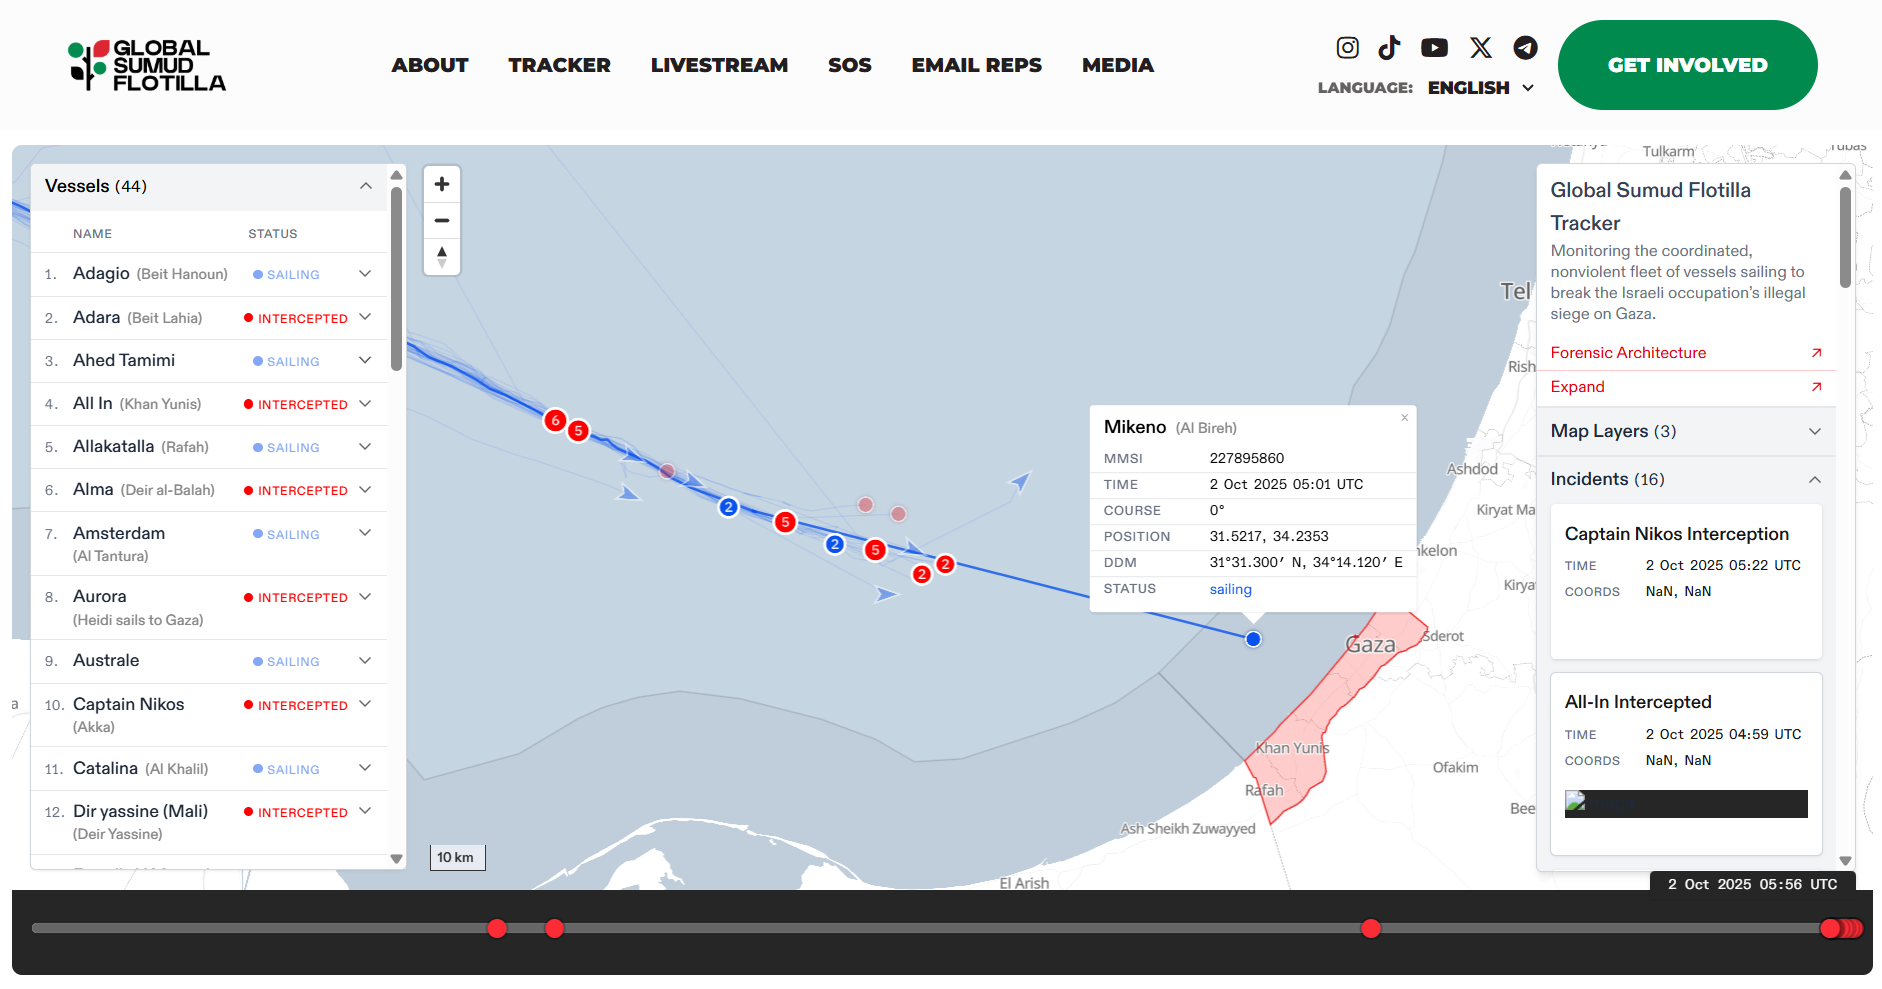Image resolution: width=1882 pixels, height=989 pixels.
Task: Select the SOS menu item
Action: coord(850,65)
